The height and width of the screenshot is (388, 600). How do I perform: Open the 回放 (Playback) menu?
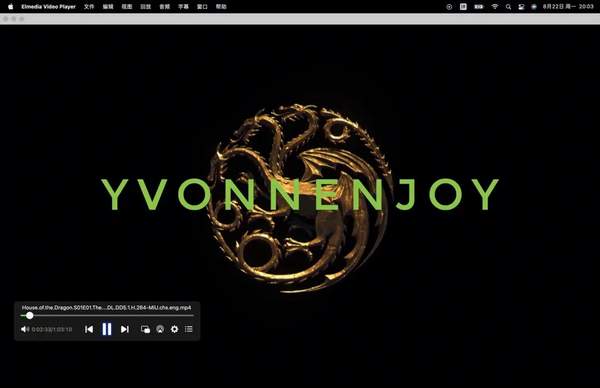pyautogui.click(x=145, y=7)
